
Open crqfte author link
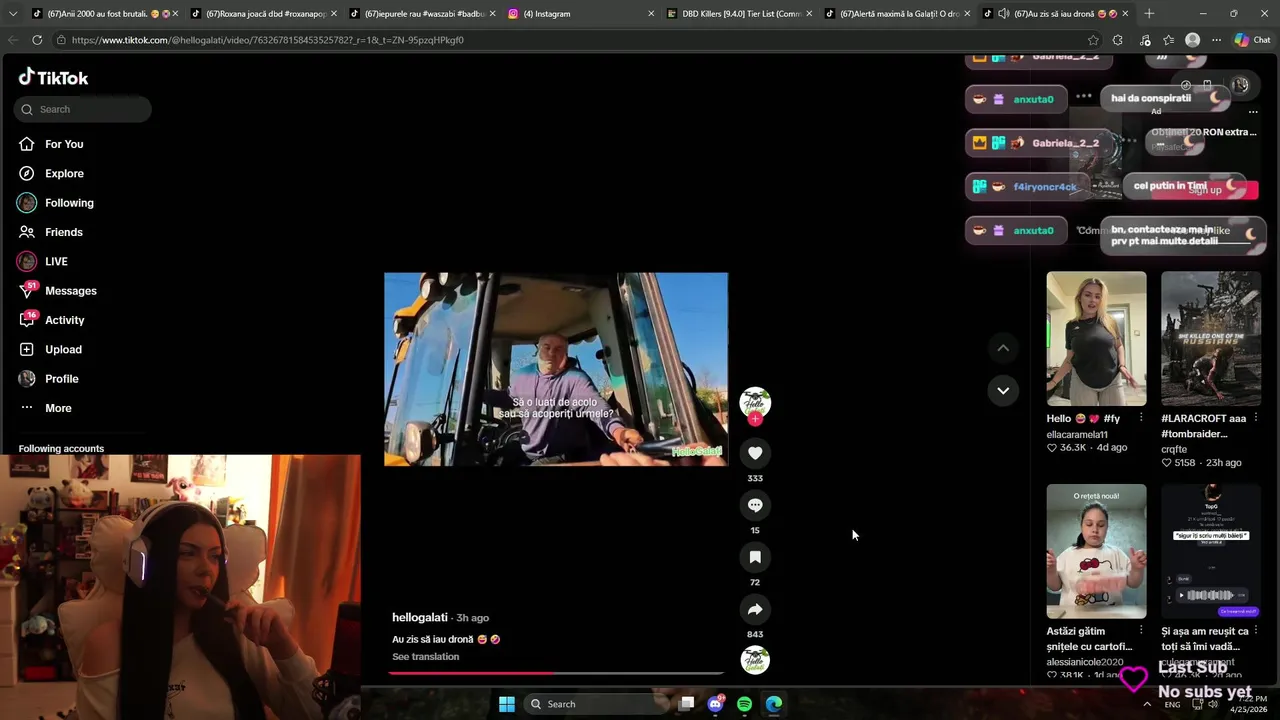[1174, 450]
